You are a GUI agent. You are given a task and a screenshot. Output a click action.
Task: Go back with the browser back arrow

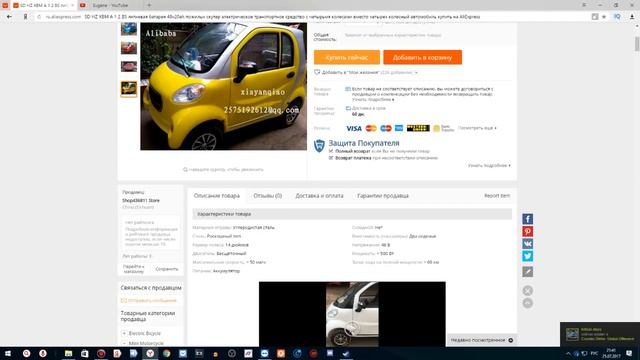[9, 17]
